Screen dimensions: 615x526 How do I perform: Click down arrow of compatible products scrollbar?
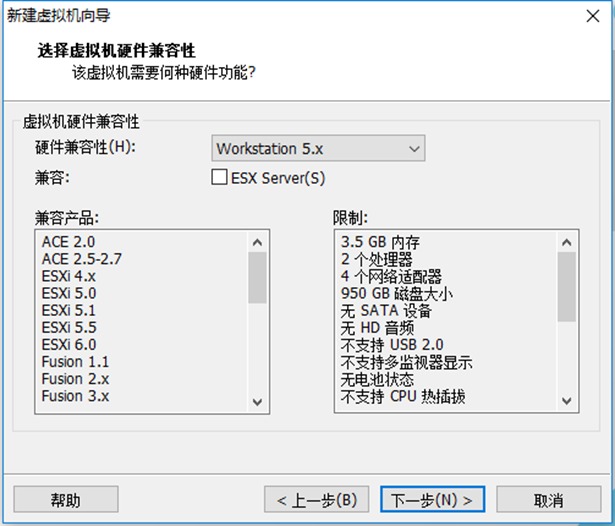257,402
